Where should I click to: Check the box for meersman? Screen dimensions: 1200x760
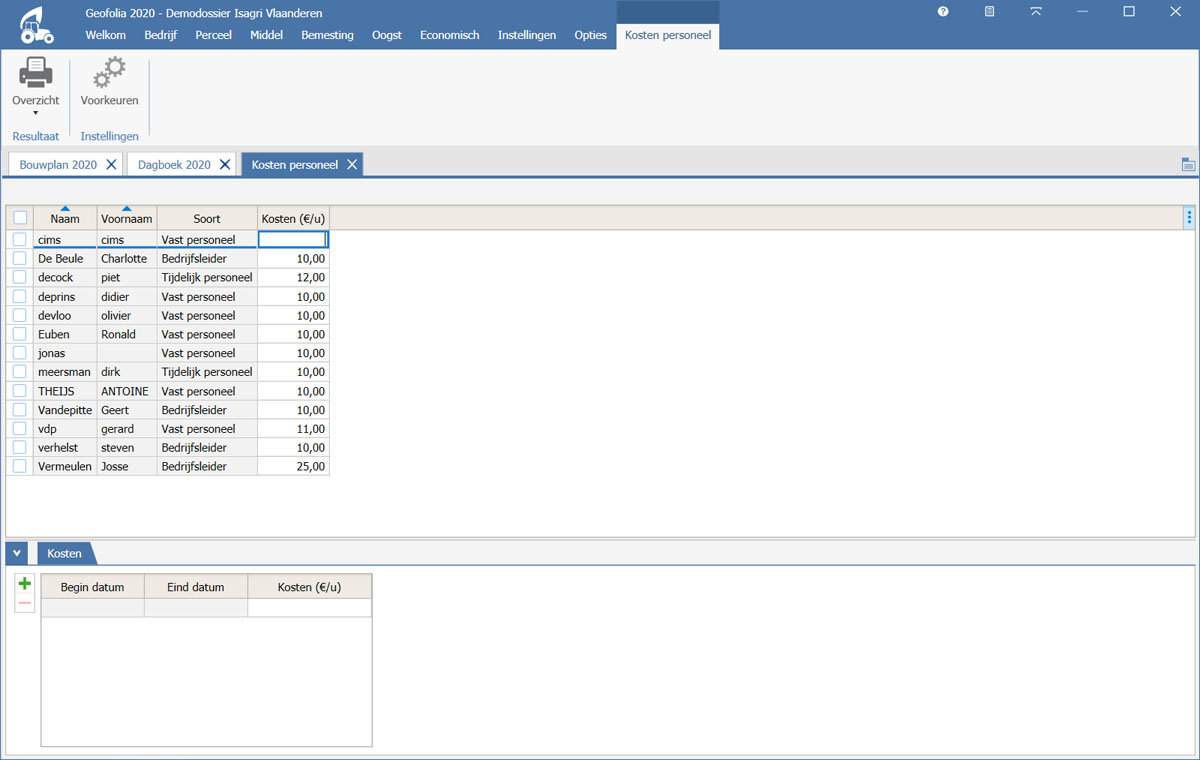pyautogui.click(x=20, y=372)
